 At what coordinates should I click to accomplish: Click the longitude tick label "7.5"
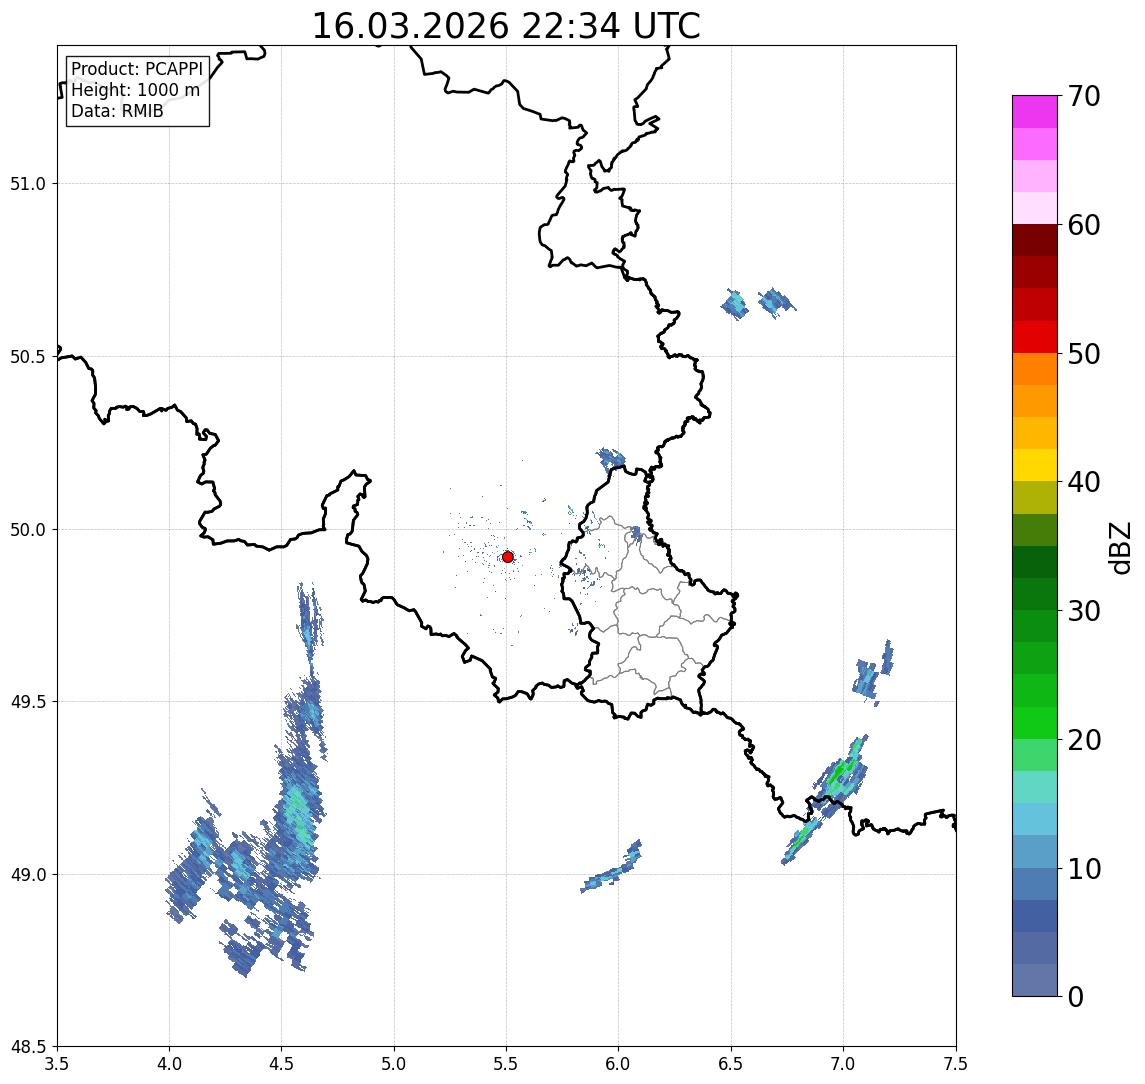point(956,1064)
